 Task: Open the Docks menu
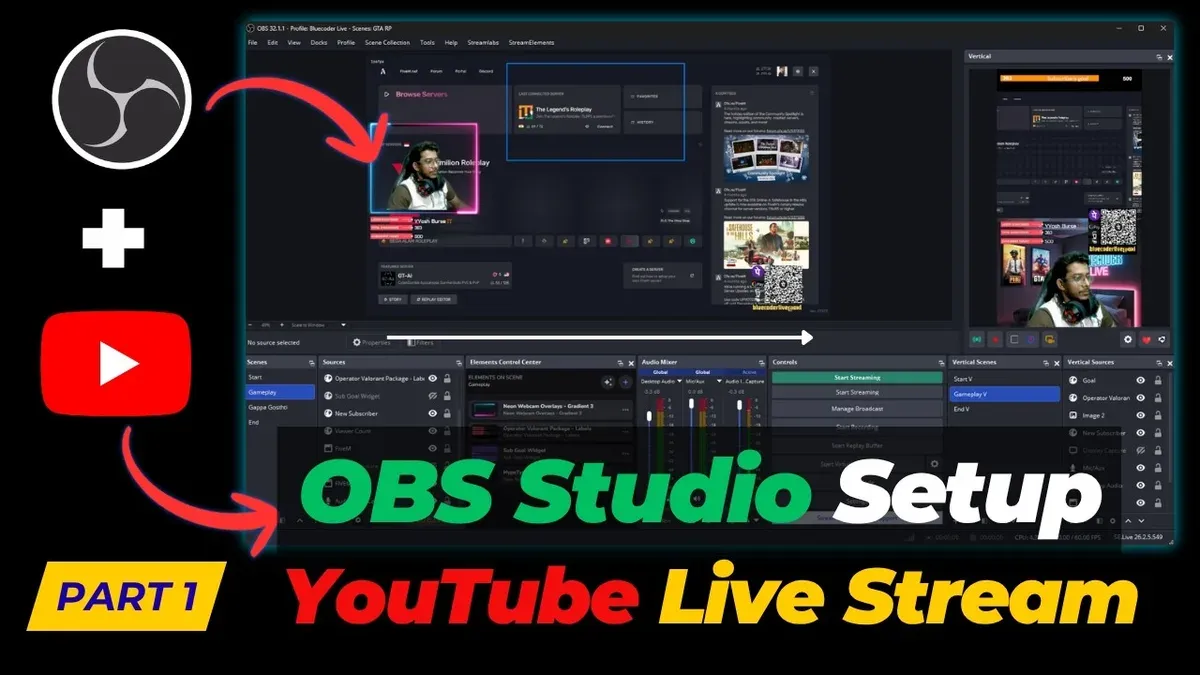[x=319, y=43]
